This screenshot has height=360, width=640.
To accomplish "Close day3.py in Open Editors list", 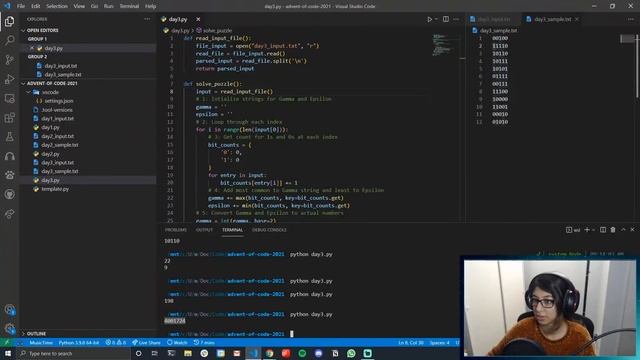I will 32,48.
